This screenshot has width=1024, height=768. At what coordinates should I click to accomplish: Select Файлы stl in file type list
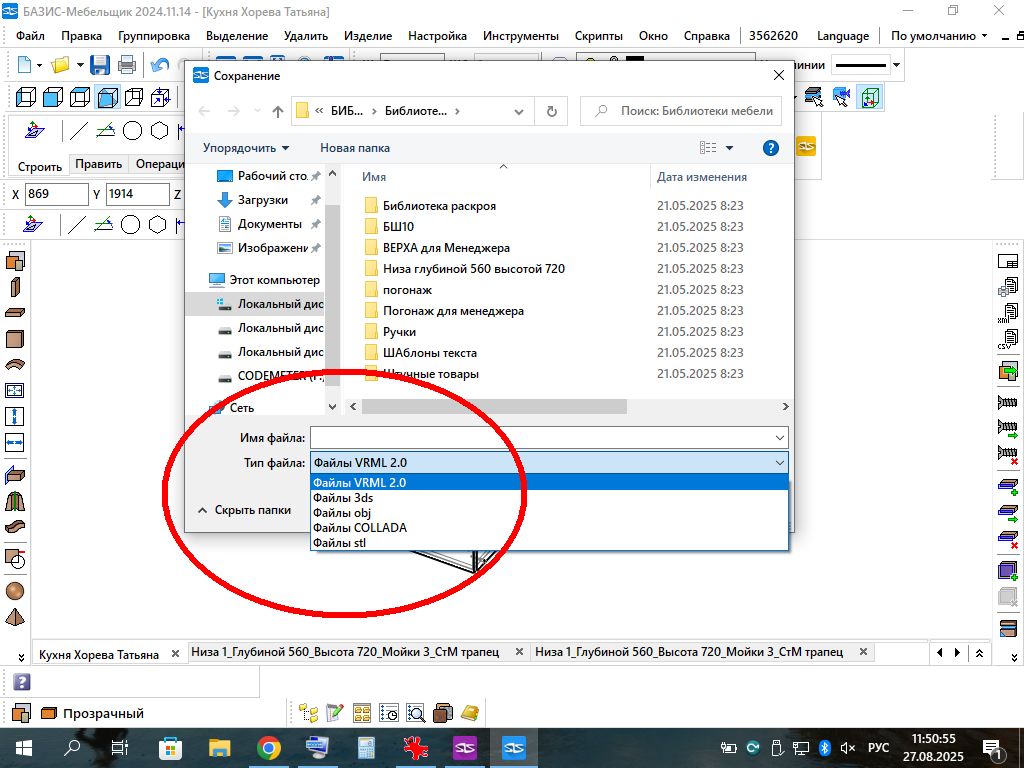(x=549, y=543)
